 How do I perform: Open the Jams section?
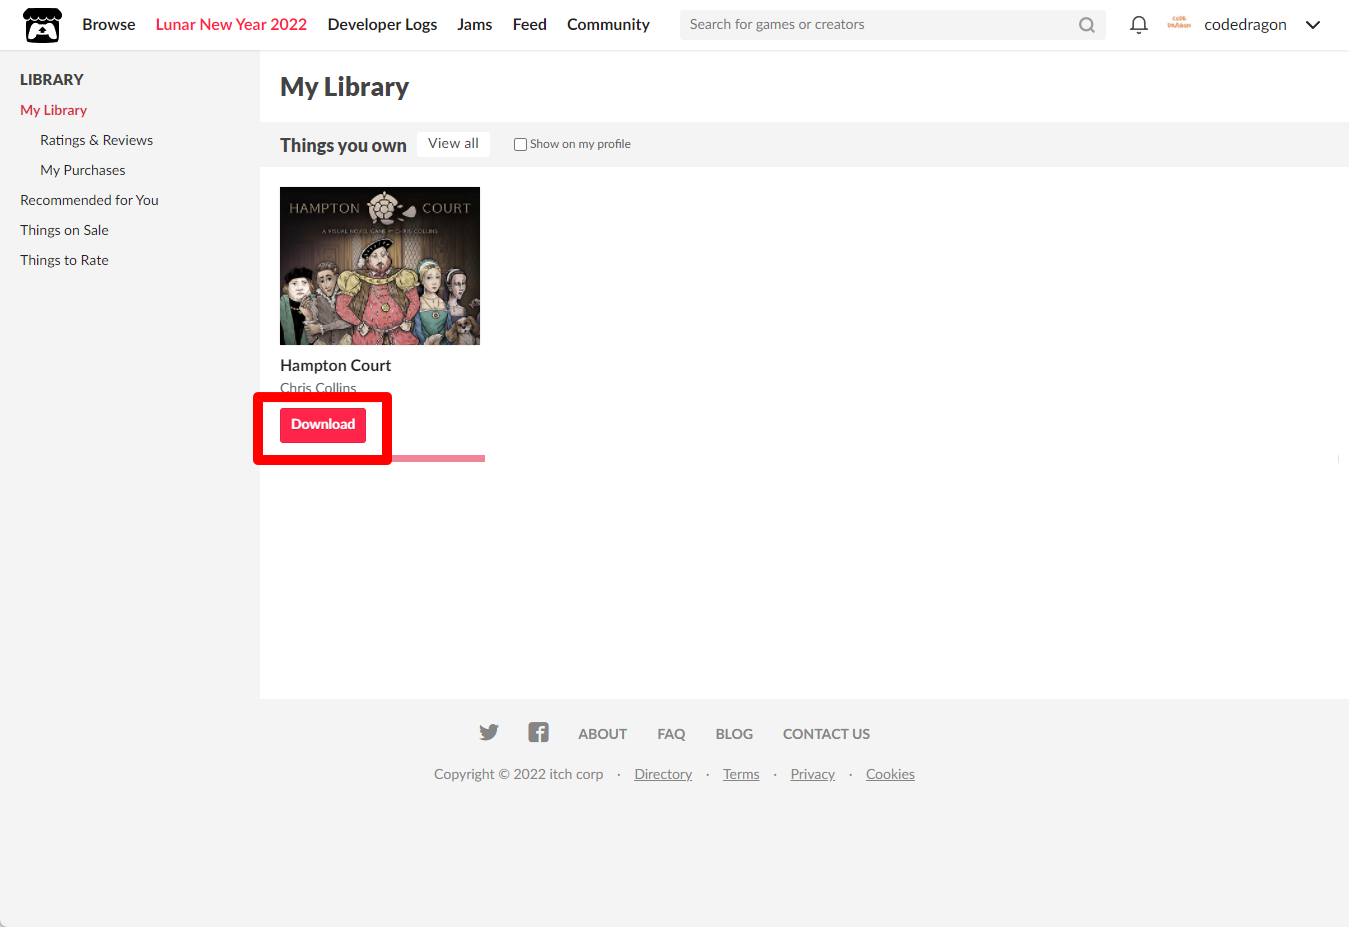coord(475,24)
